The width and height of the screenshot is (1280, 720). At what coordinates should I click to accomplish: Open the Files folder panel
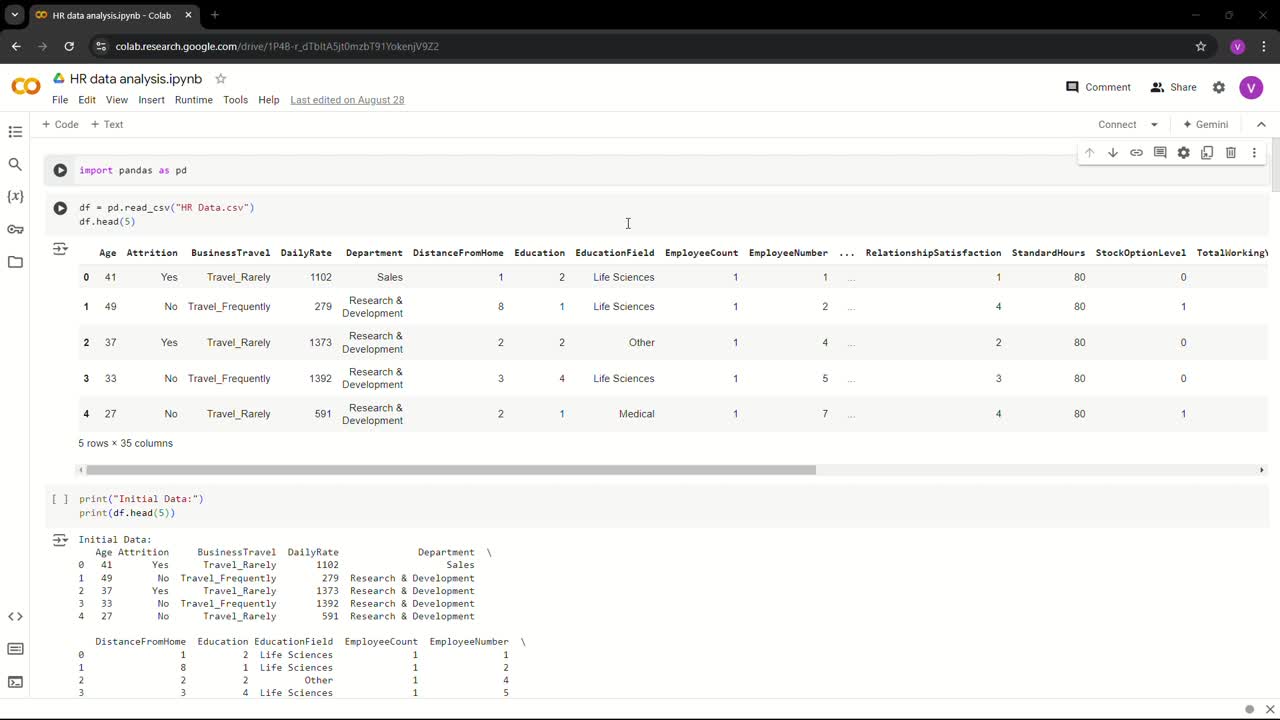coord(15,262)
